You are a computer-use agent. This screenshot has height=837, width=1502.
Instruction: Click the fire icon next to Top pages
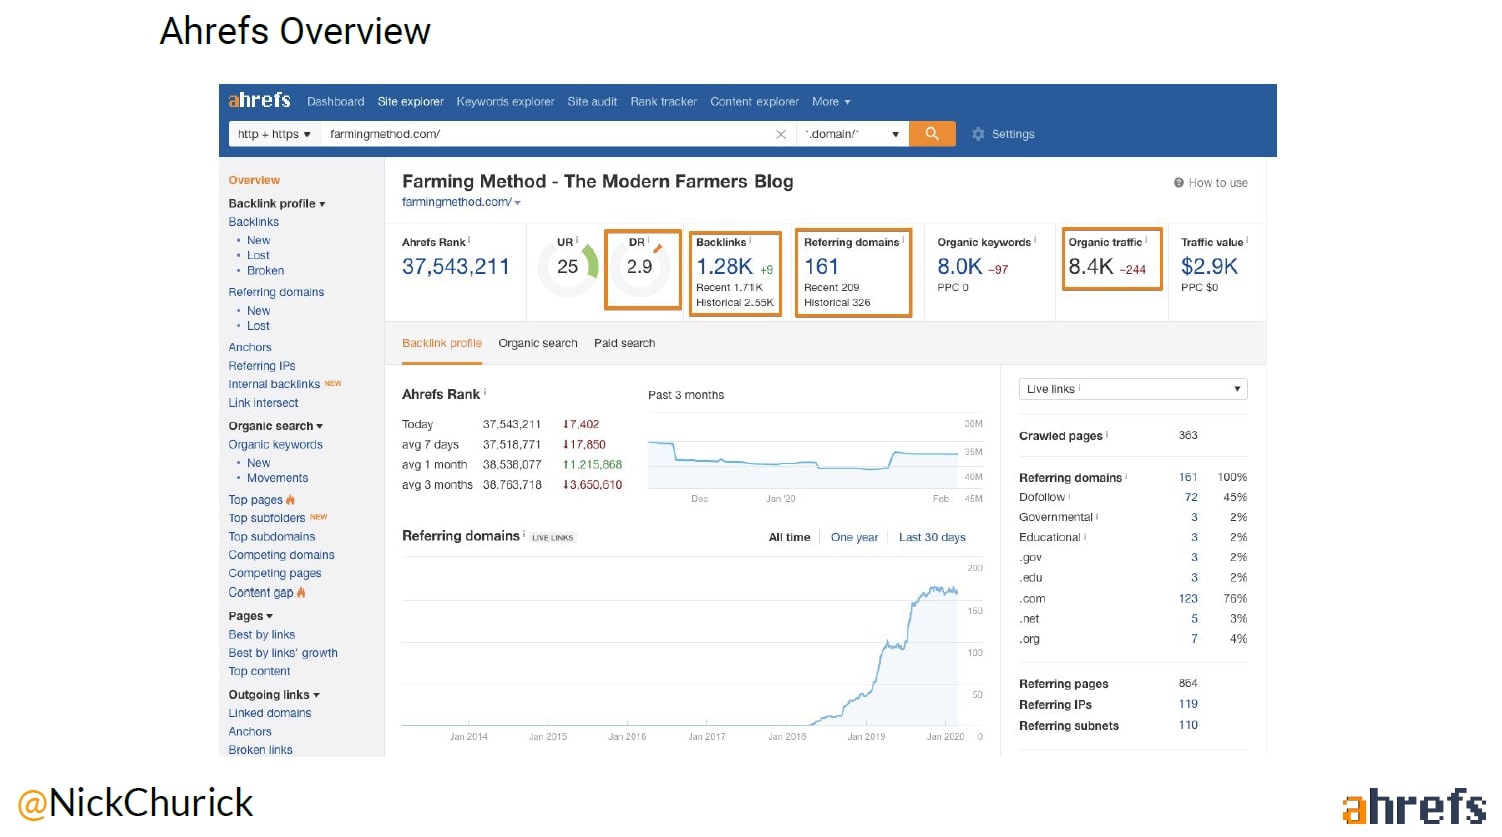click(x=291, y=500)
